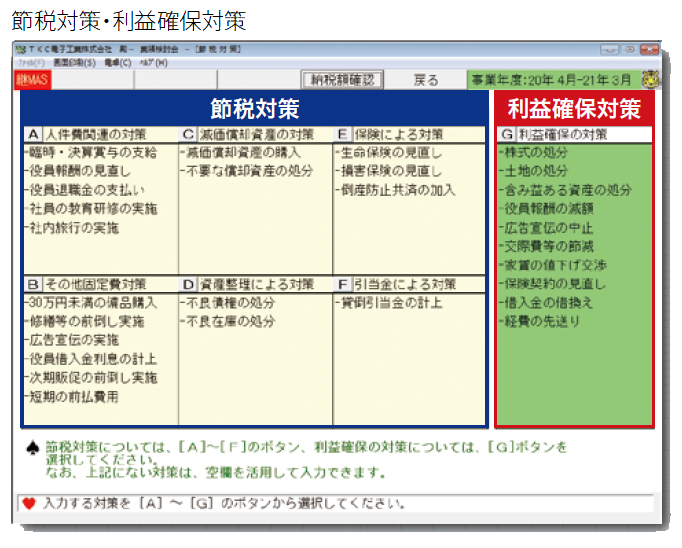682x548 pixels.
Task: Click the C button for 減価償却資産の対策
Action: click(188, 134)
